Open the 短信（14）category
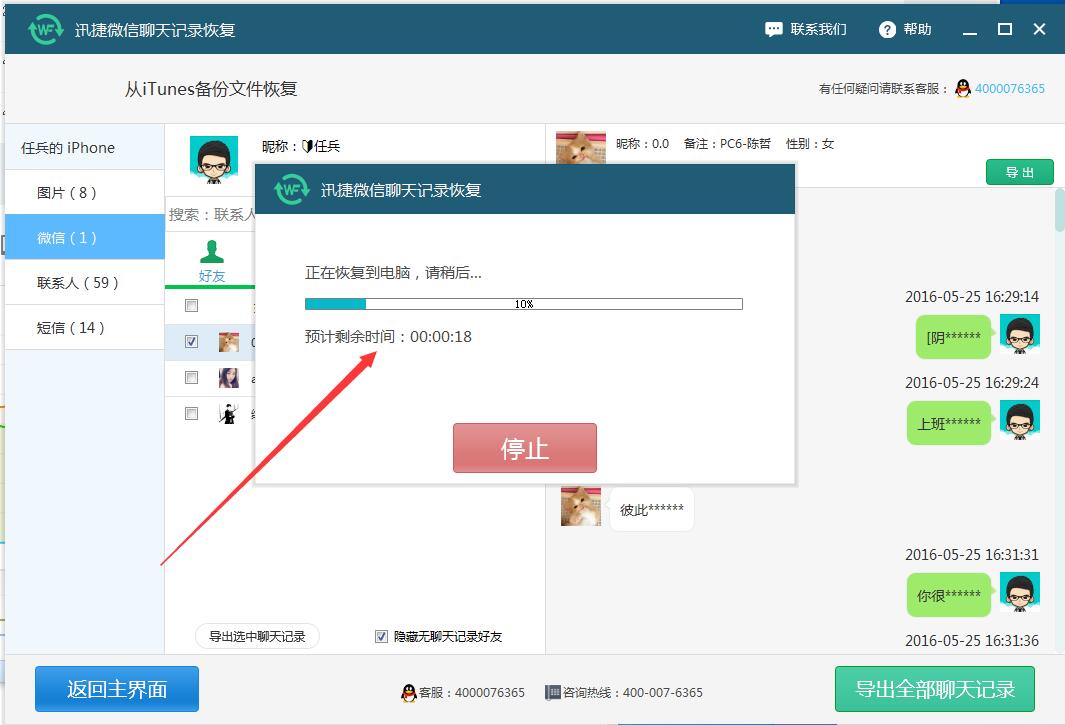1065x725 pixels. point(84,328)
